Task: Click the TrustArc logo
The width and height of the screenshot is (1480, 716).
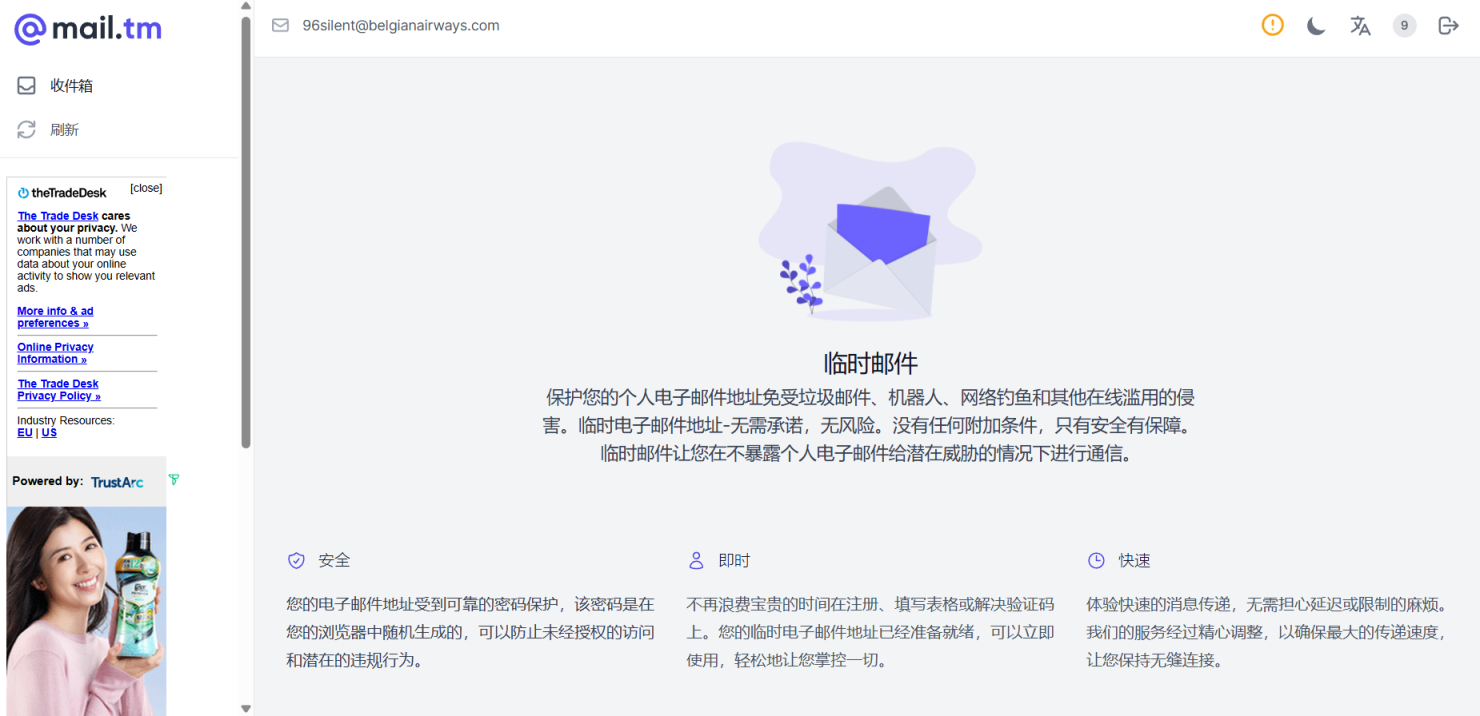Action: (117, 481)
